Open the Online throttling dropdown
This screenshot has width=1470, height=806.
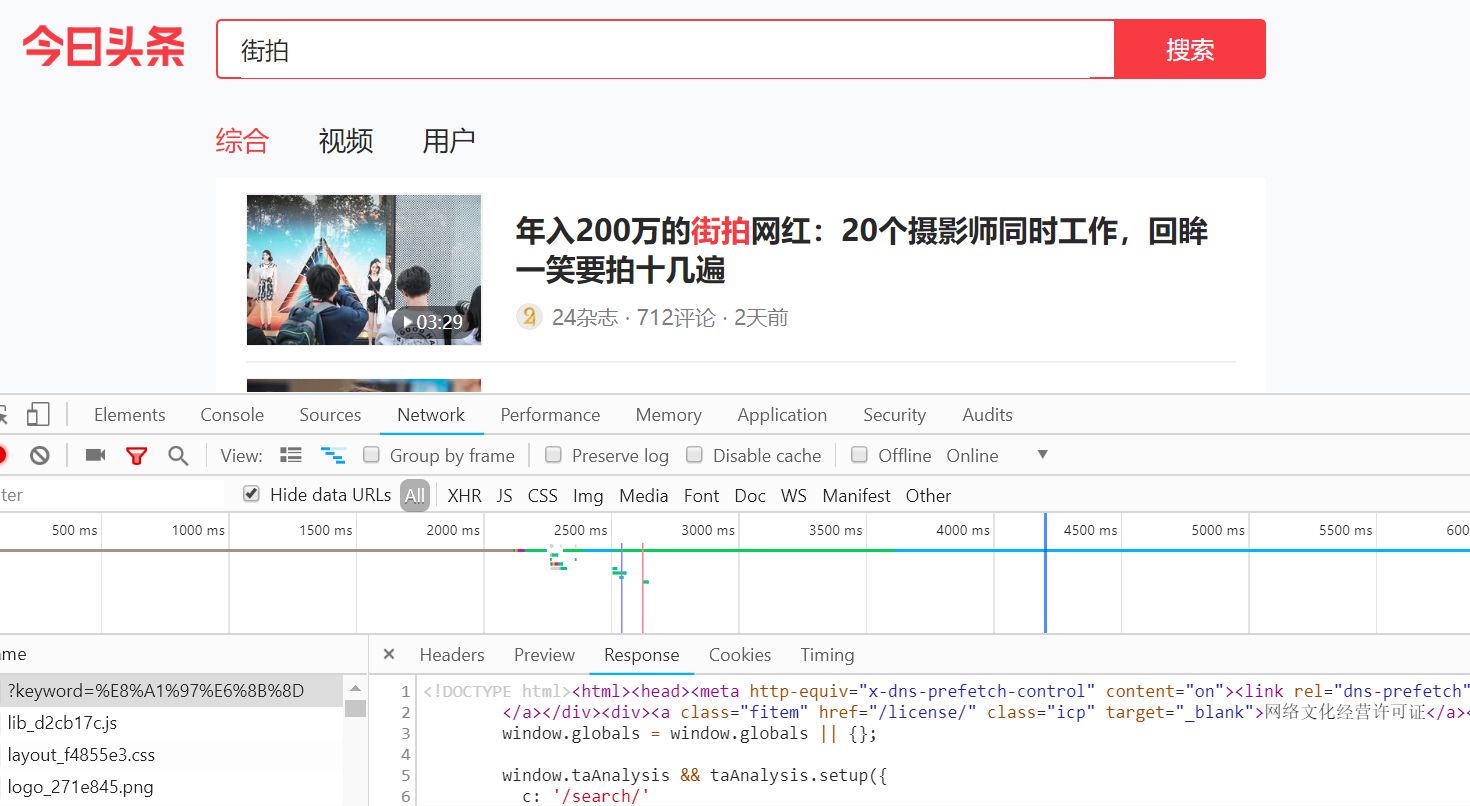(x=997, y=455)
